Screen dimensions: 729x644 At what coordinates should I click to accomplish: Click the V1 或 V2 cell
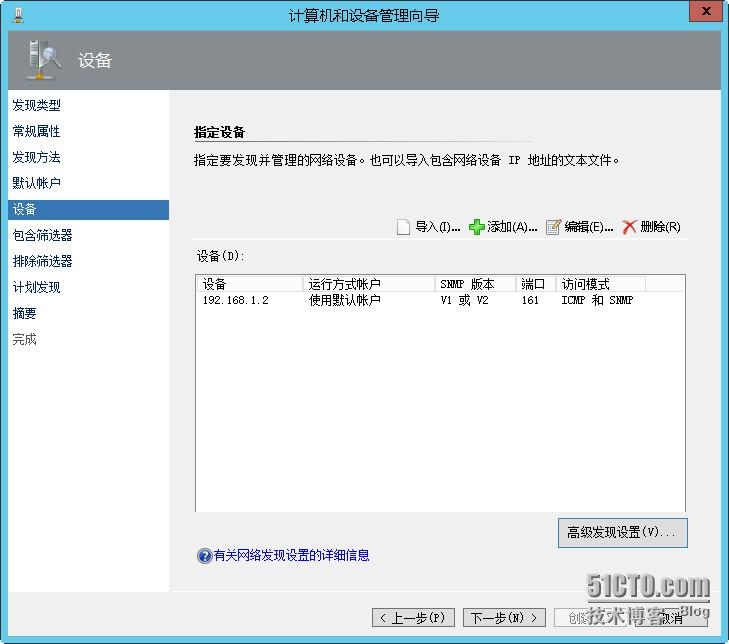click(x=464, y=300)
